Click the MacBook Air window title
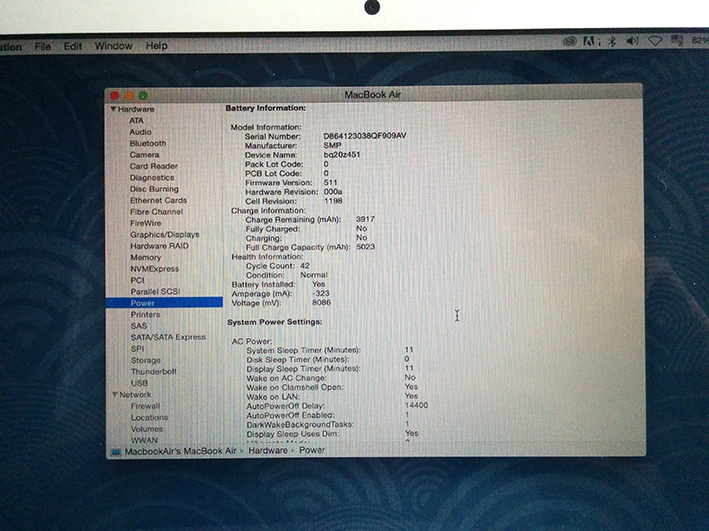Viewport: 709px width, 531px height. click(x=373, y=95)
